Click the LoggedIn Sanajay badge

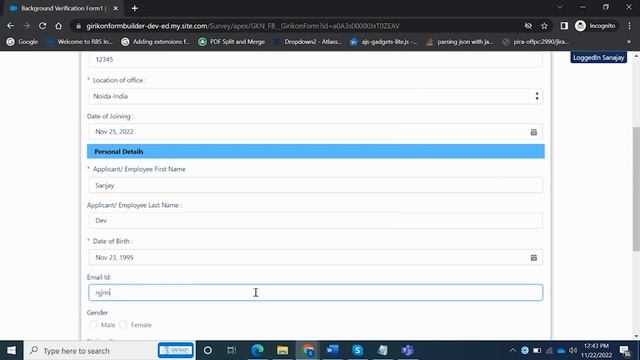[x=598, y=58]
